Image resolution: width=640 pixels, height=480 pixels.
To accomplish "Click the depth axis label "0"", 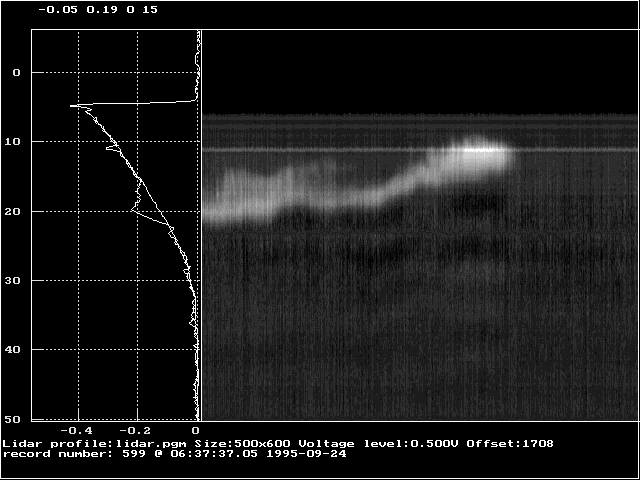I will [x=16, y=73].
